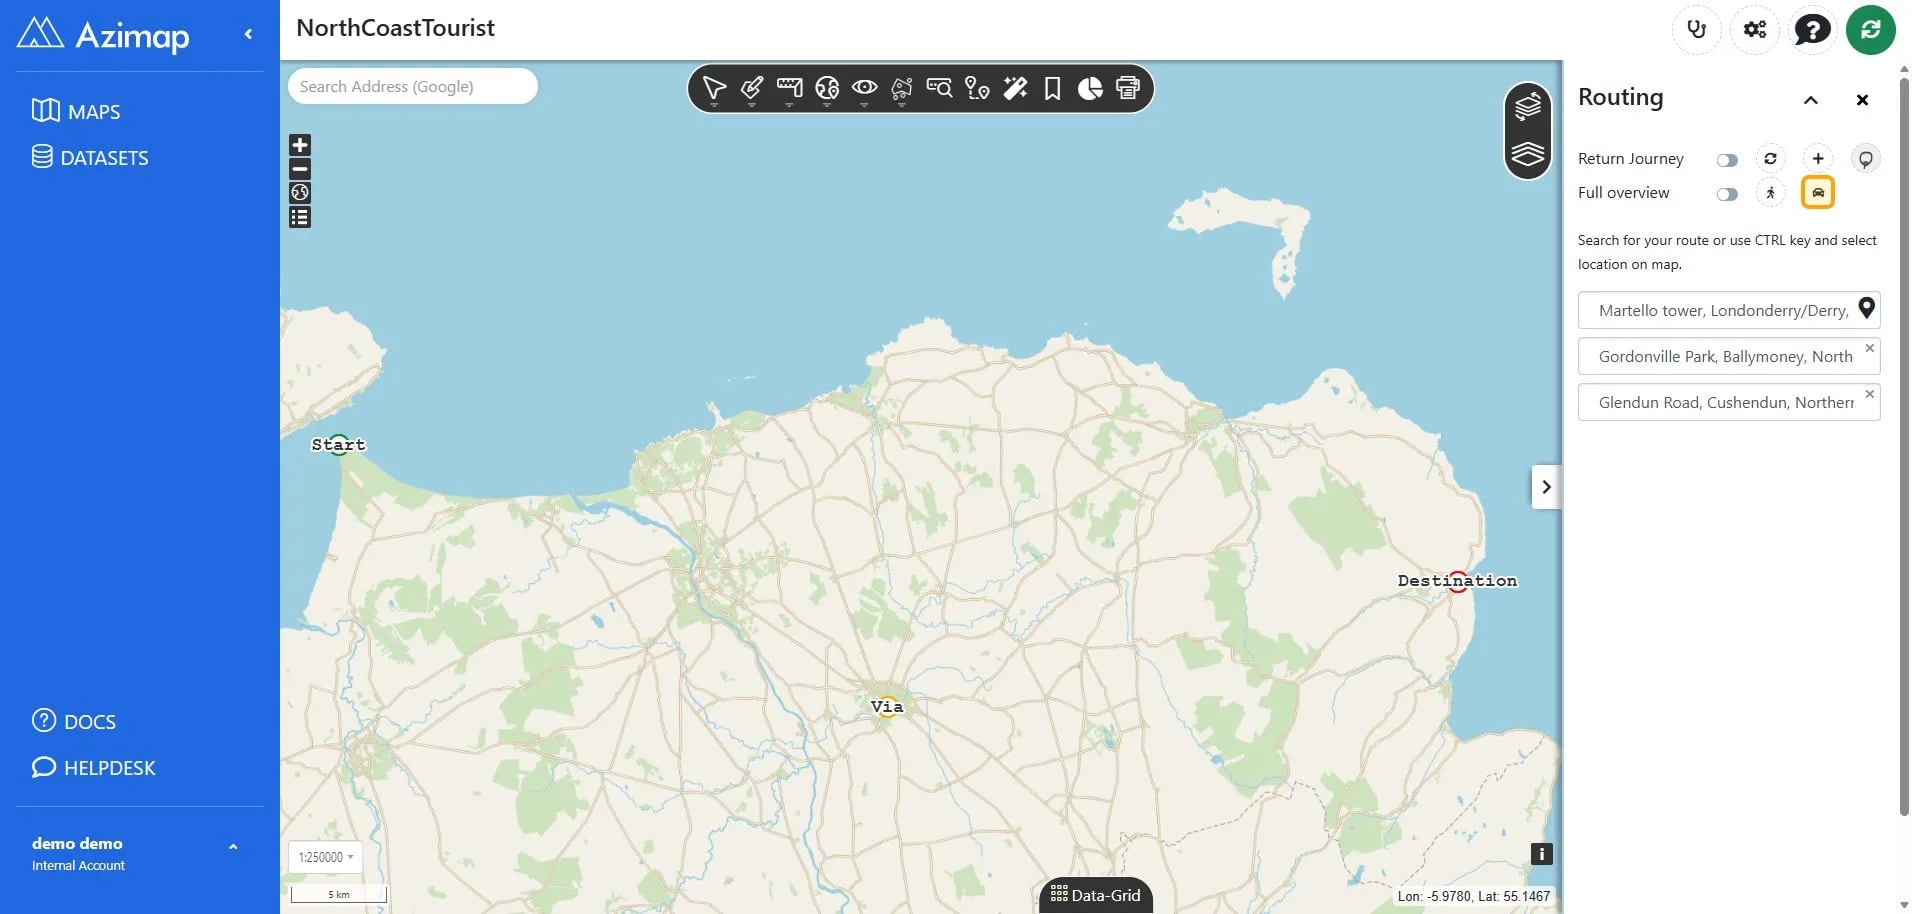Image resolution: width=1912 pixels, height=914 pixels.
Task: Select the magic wand tool
Action: pos(1015,89)
